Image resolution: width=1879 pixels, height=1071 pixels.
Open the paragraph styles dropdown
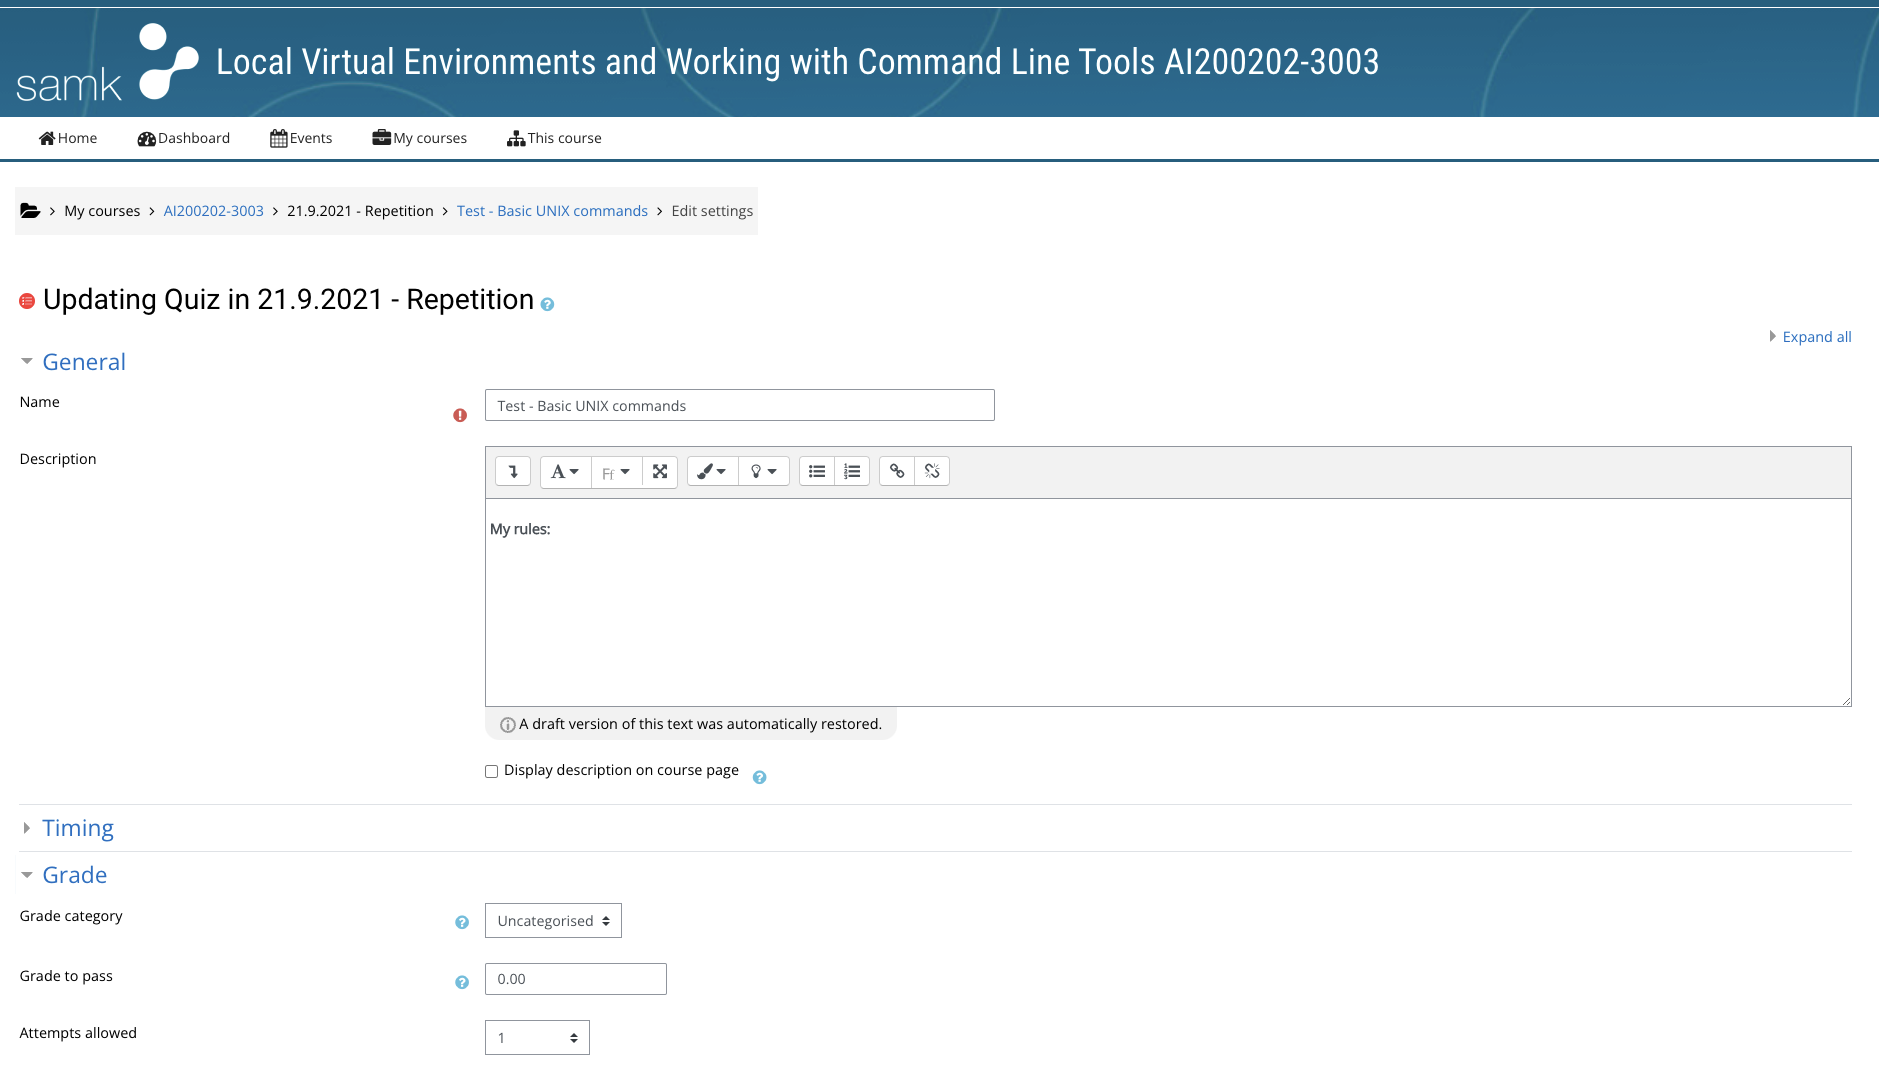pyautogui.click(x=564, y=471)
